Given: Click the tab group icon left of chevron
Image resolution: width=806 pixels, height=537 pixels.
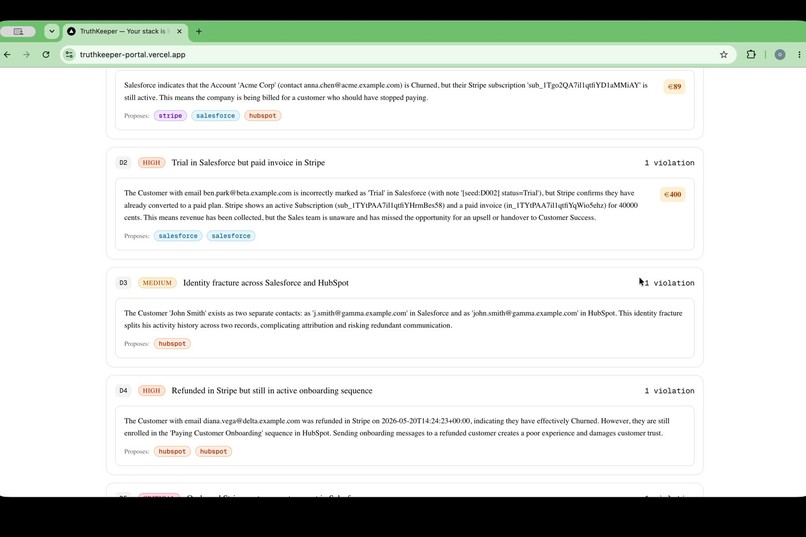Looking at the screenshot, I should tap(18, 31).
